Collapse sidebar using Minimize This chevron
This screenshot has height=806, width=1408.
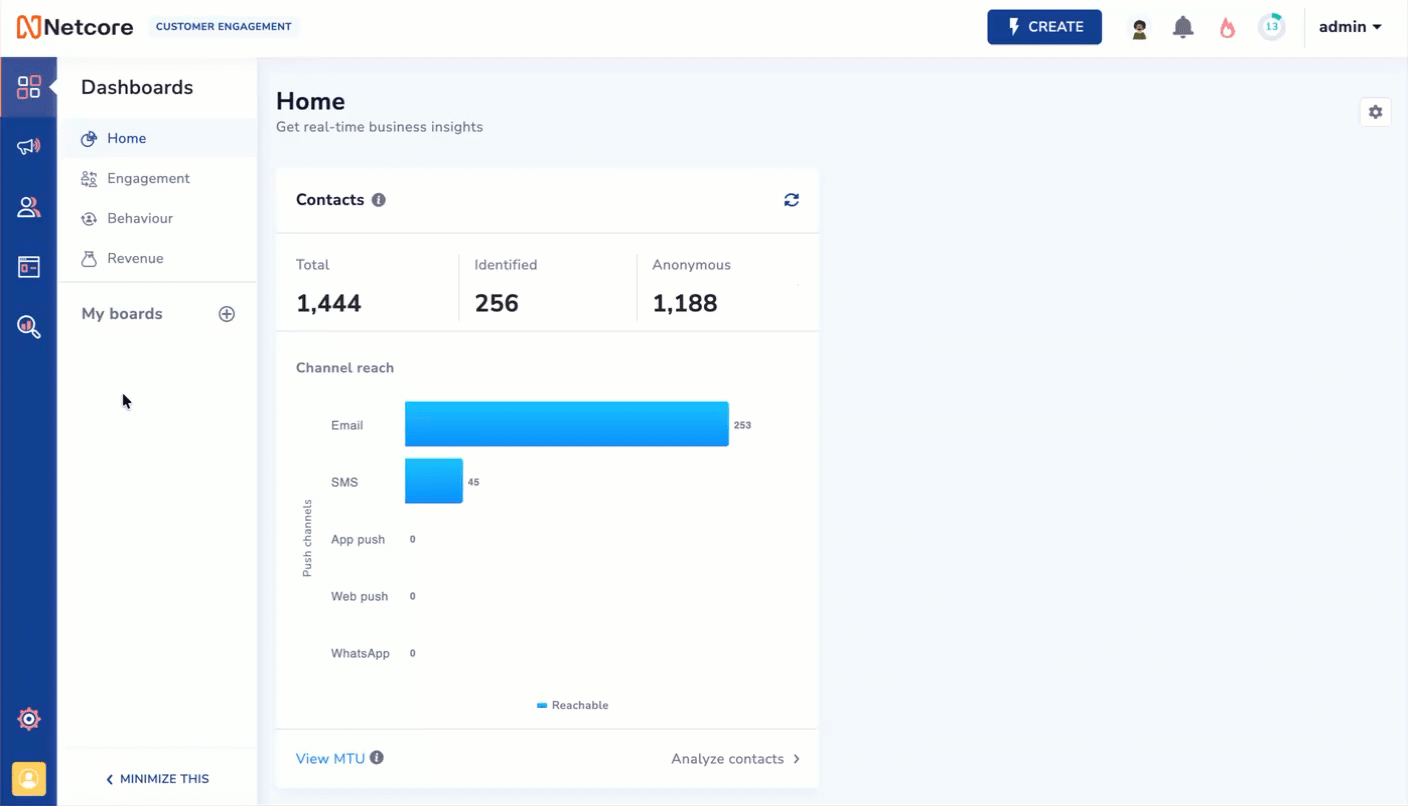pos(157,778)
